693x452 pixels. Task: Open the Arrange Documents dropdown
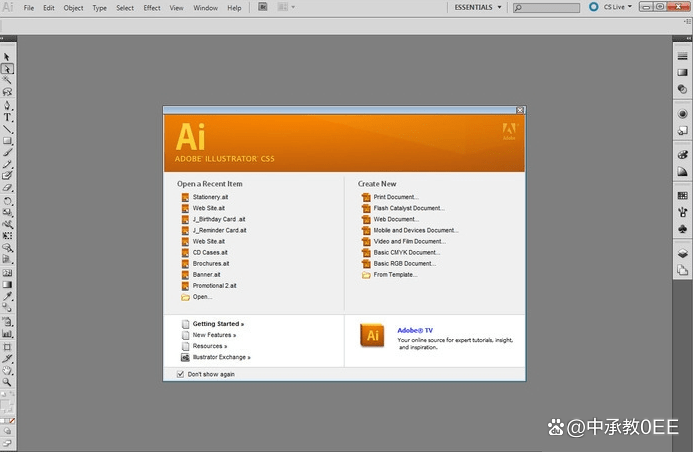pyautogui.click(x=286, y=7)
